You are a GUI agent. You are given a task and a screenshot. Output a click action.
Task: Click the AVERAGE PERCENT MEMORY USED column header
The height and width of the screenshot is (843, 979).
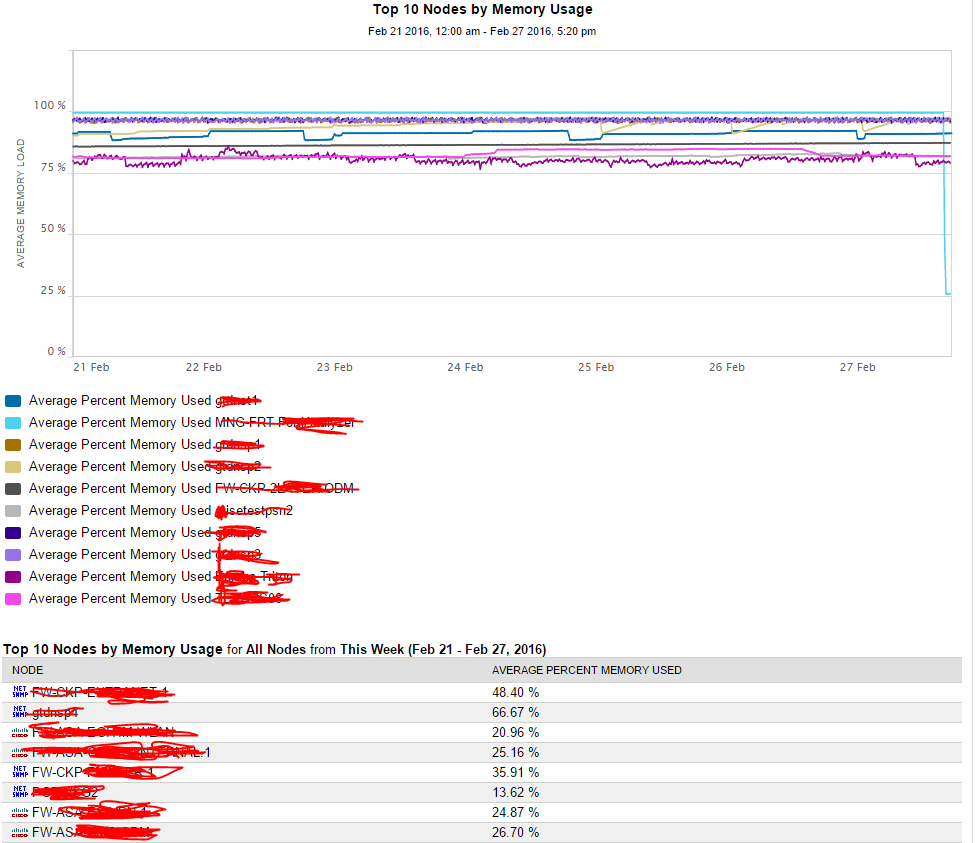587,670
